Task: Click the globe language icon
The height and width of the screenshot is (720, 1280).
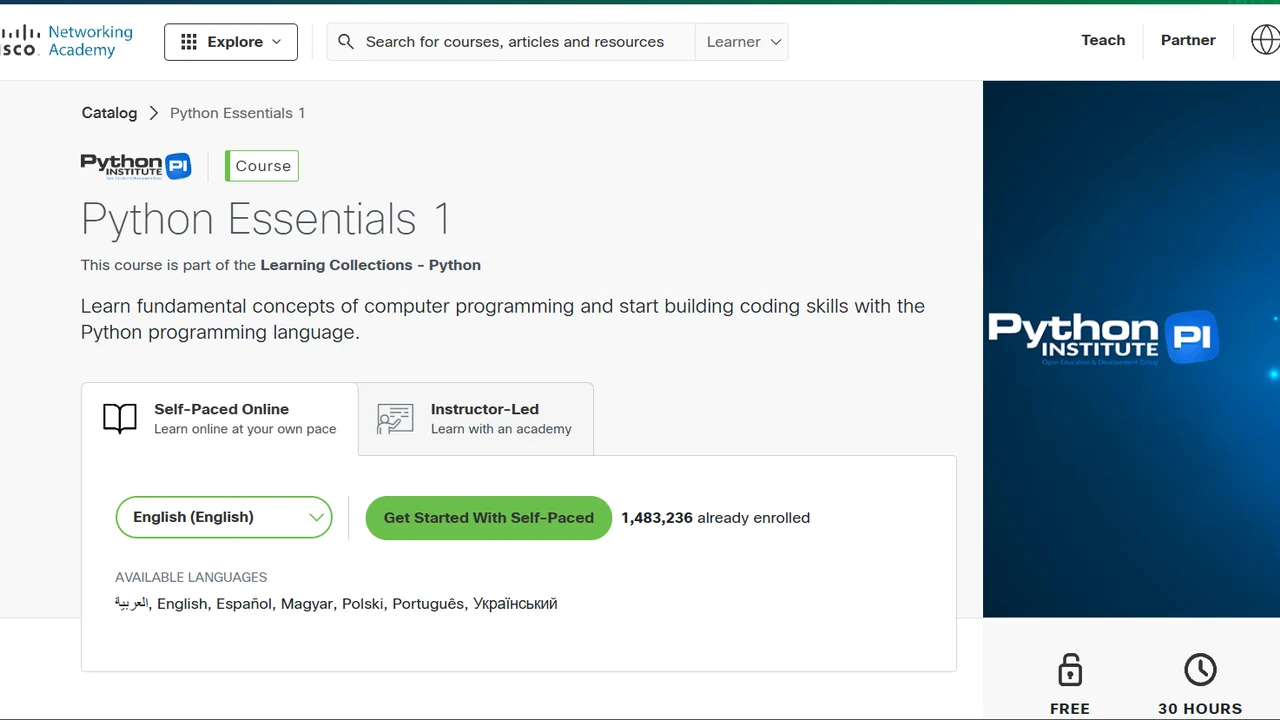Action: point(1264,41)
